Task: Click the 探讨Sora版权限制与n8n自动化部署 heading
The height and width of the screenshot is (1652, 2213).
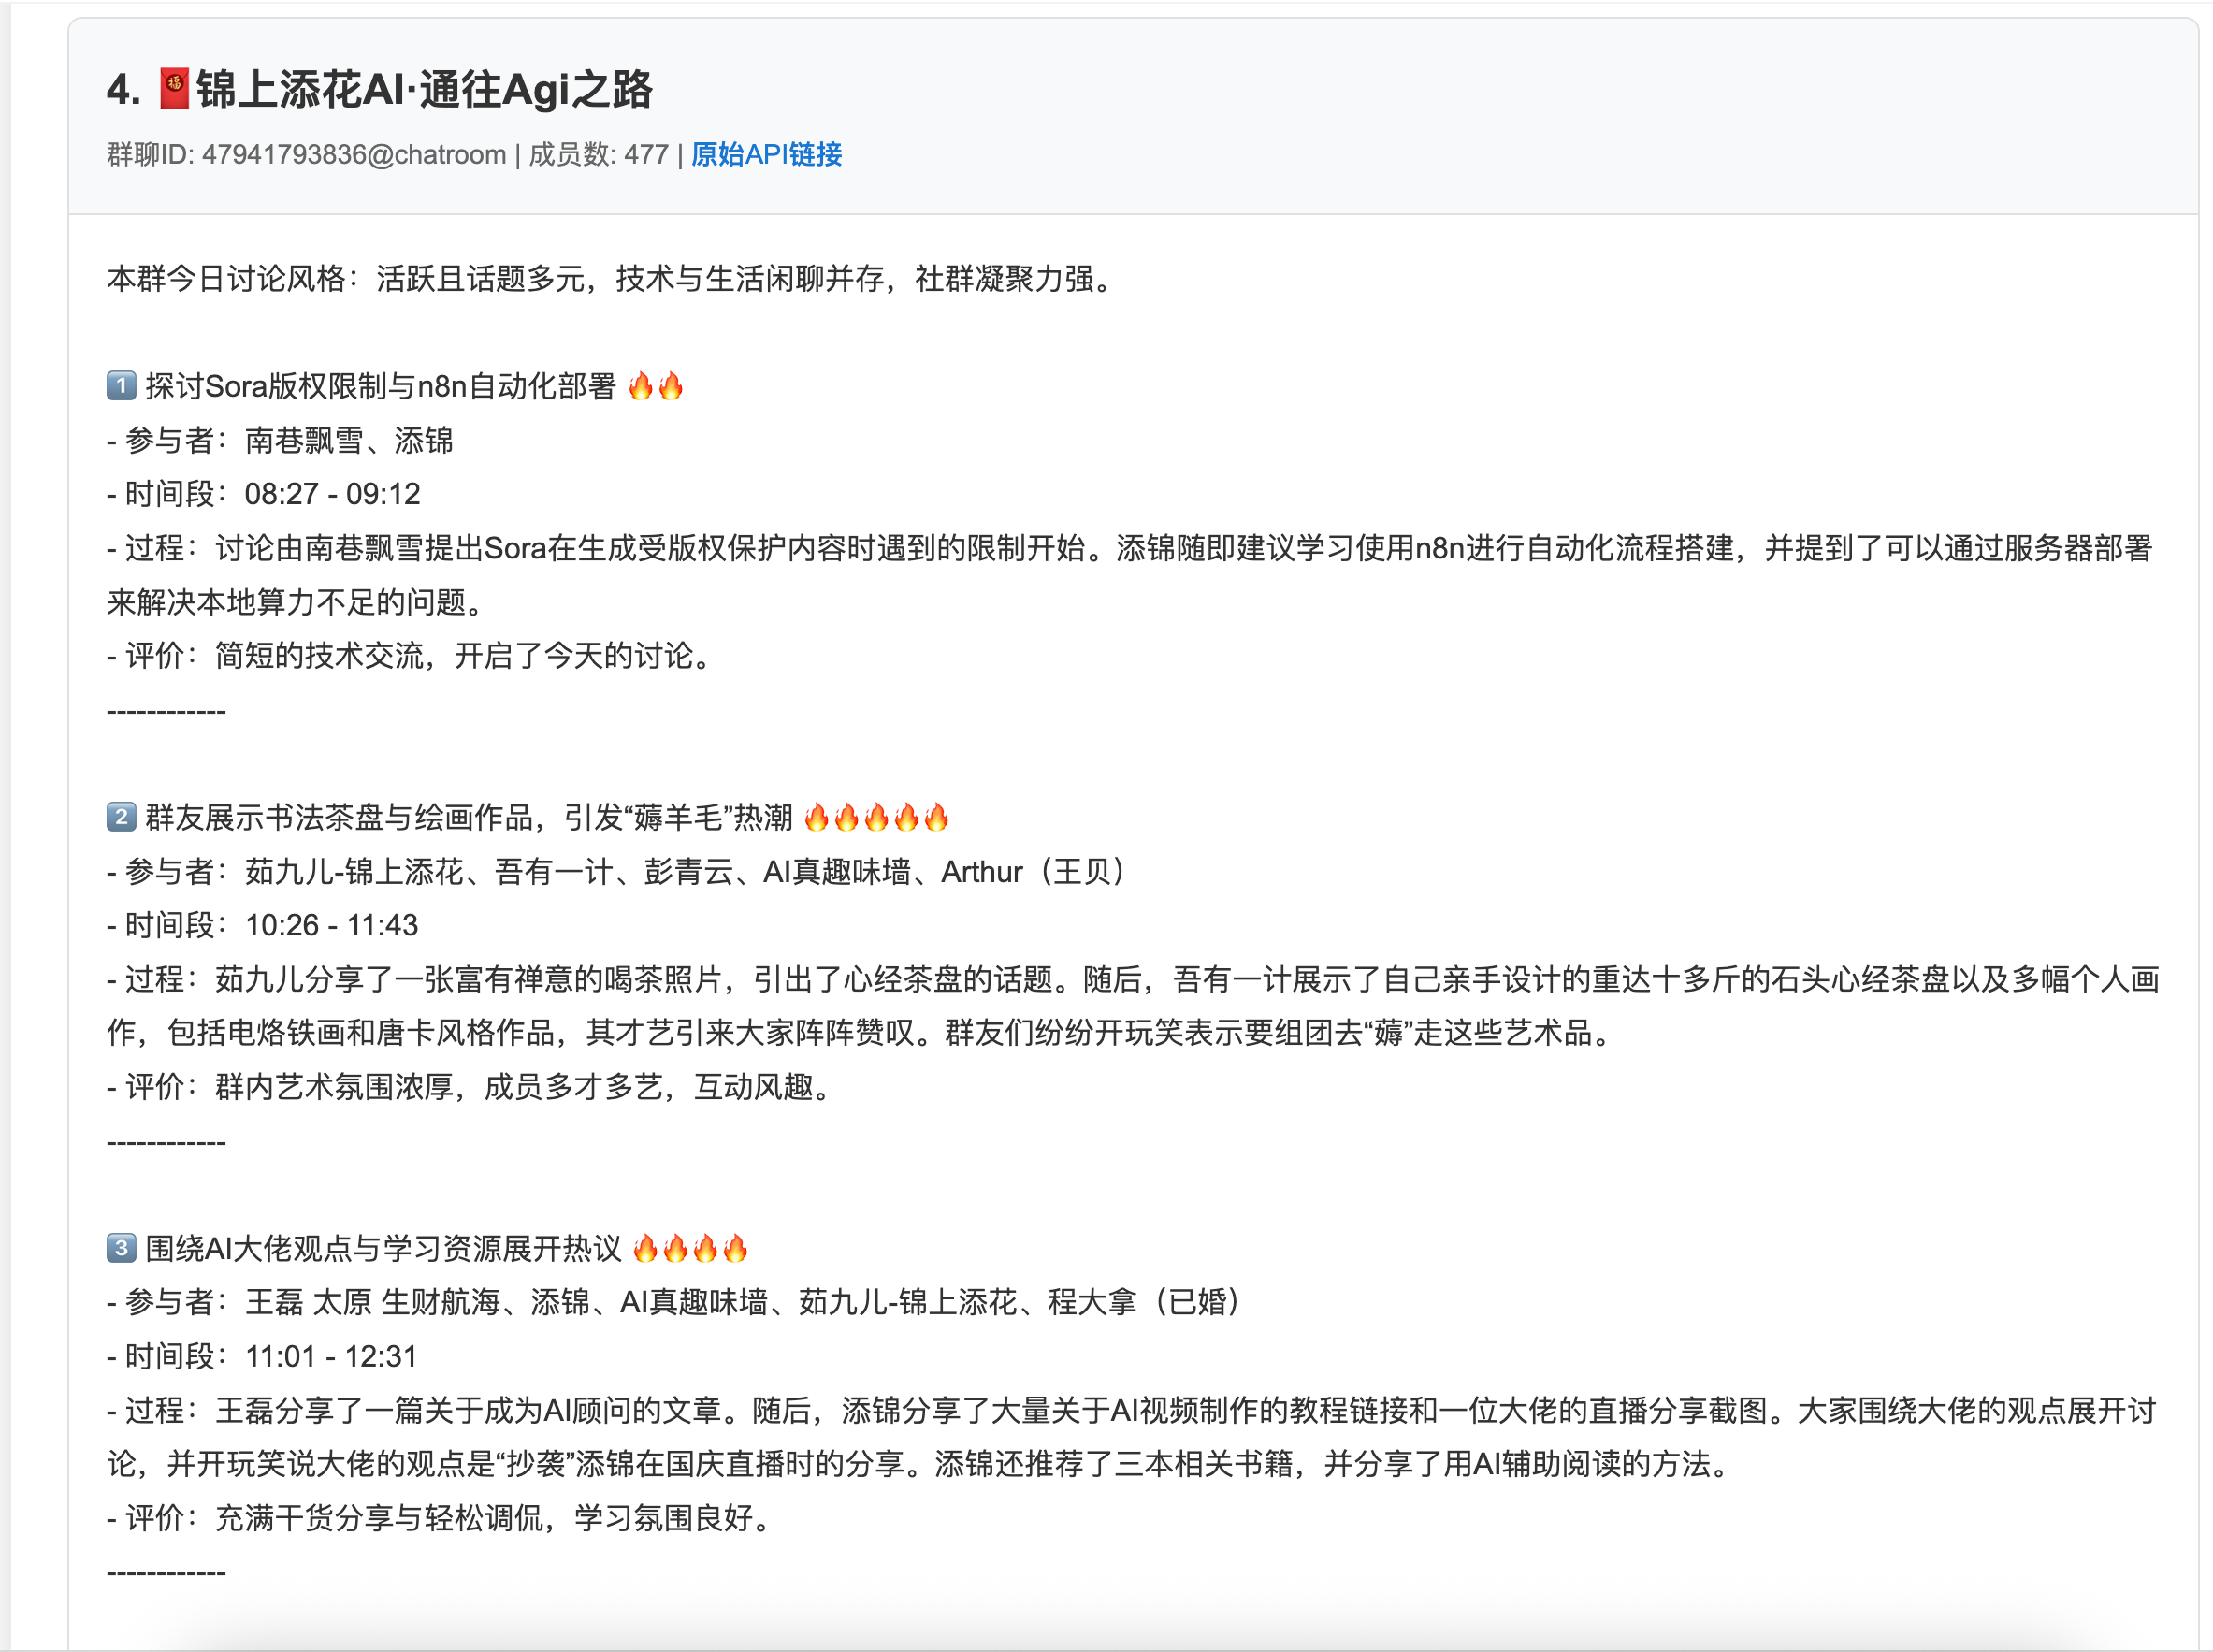Action: pyautogui.click(x=380, y=386)
